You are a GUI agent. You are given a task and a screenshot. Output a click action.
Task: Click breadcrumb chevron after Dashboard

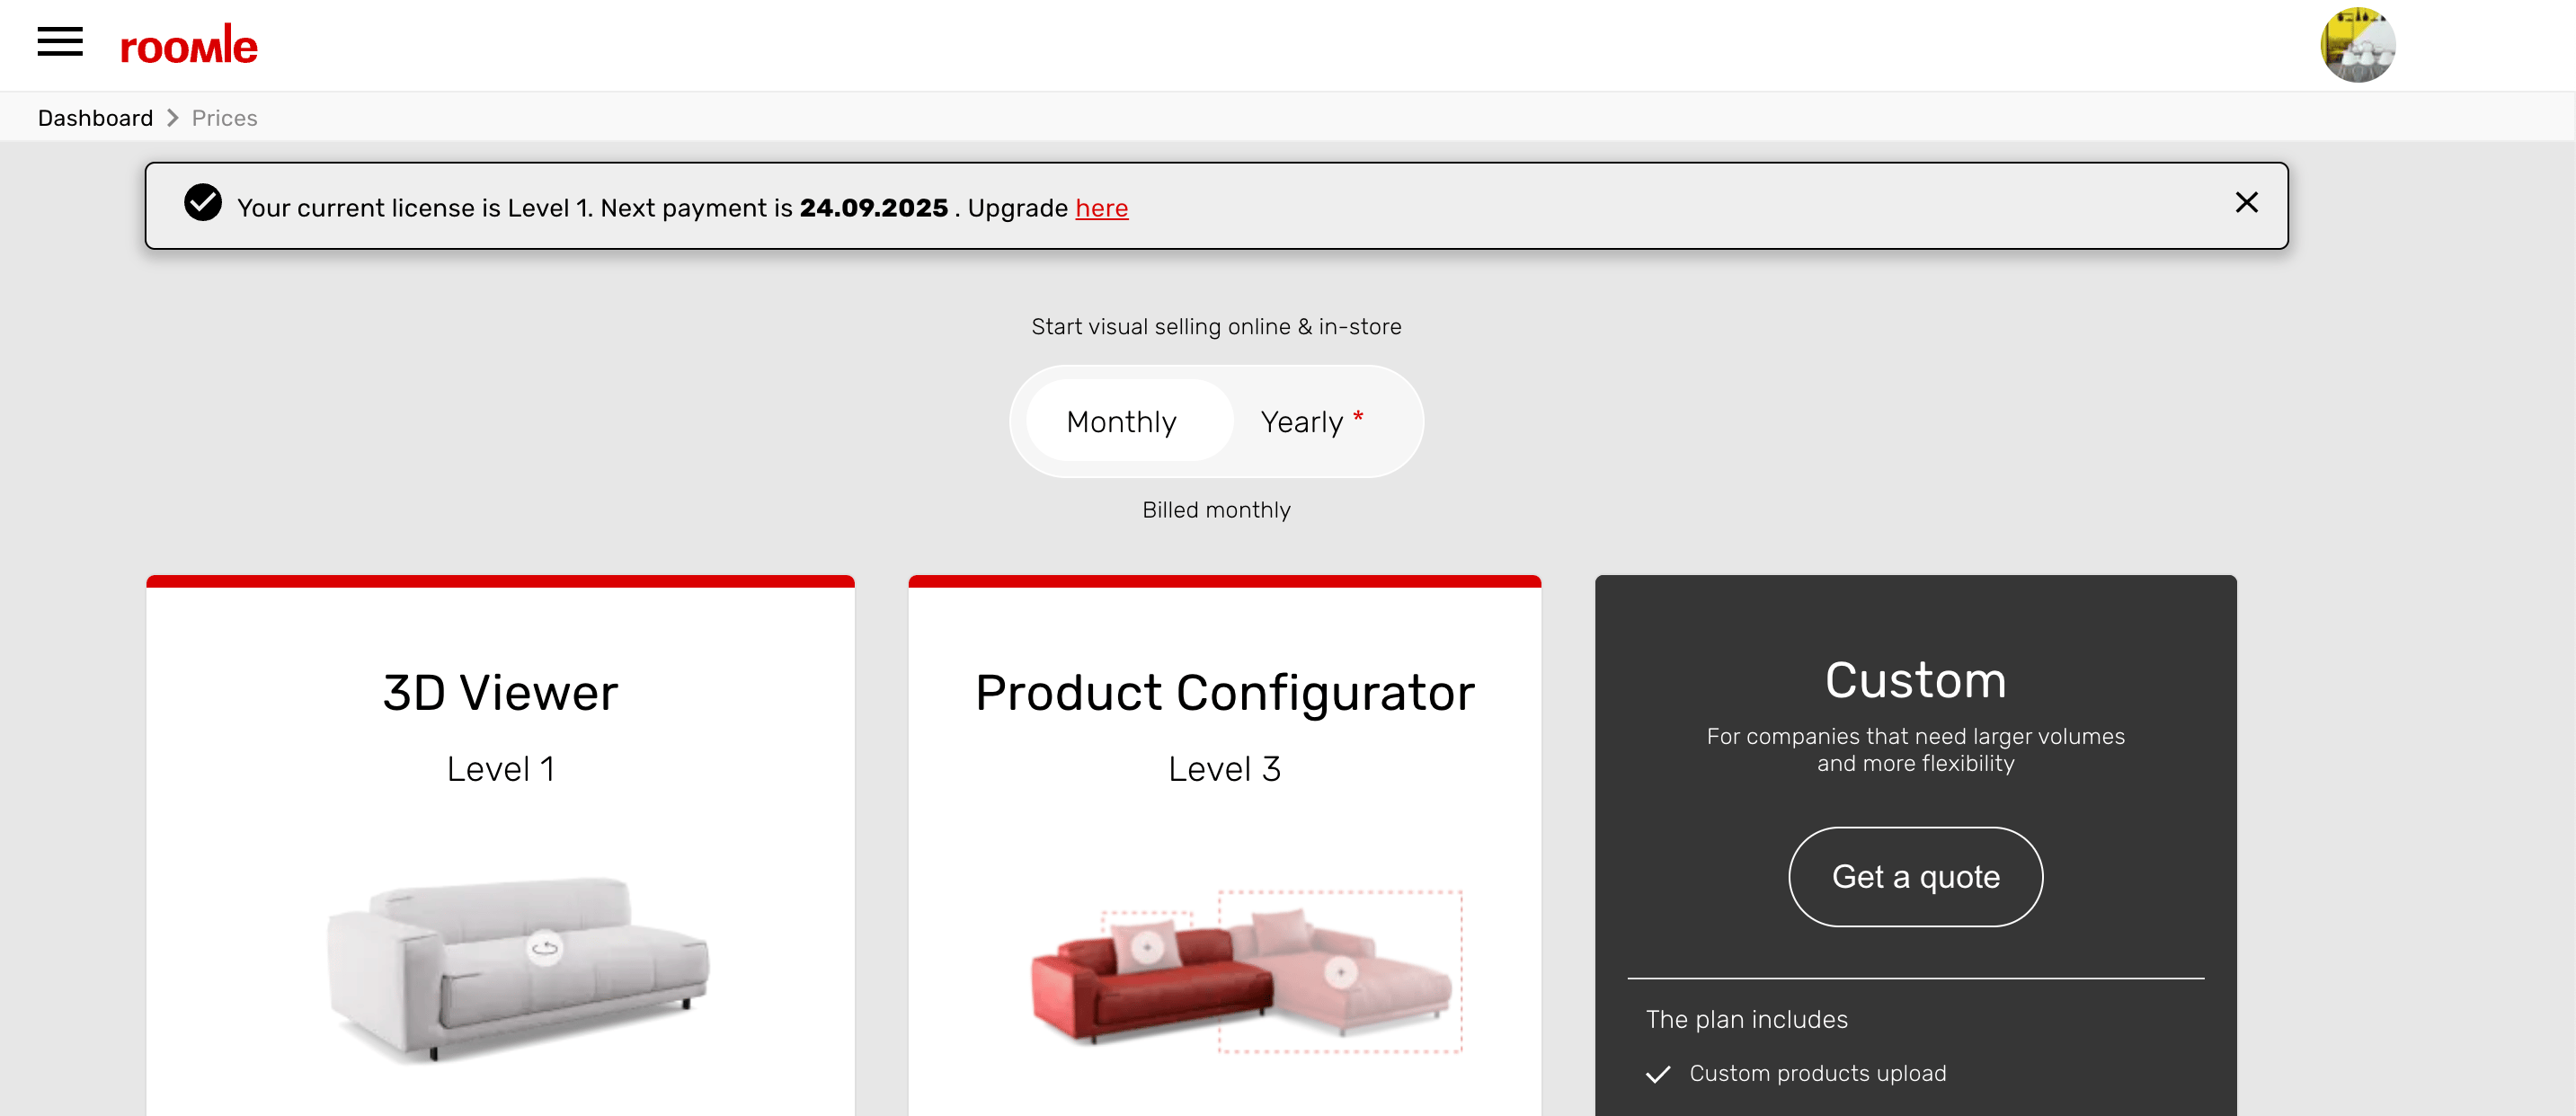click(x=173, y=118)
